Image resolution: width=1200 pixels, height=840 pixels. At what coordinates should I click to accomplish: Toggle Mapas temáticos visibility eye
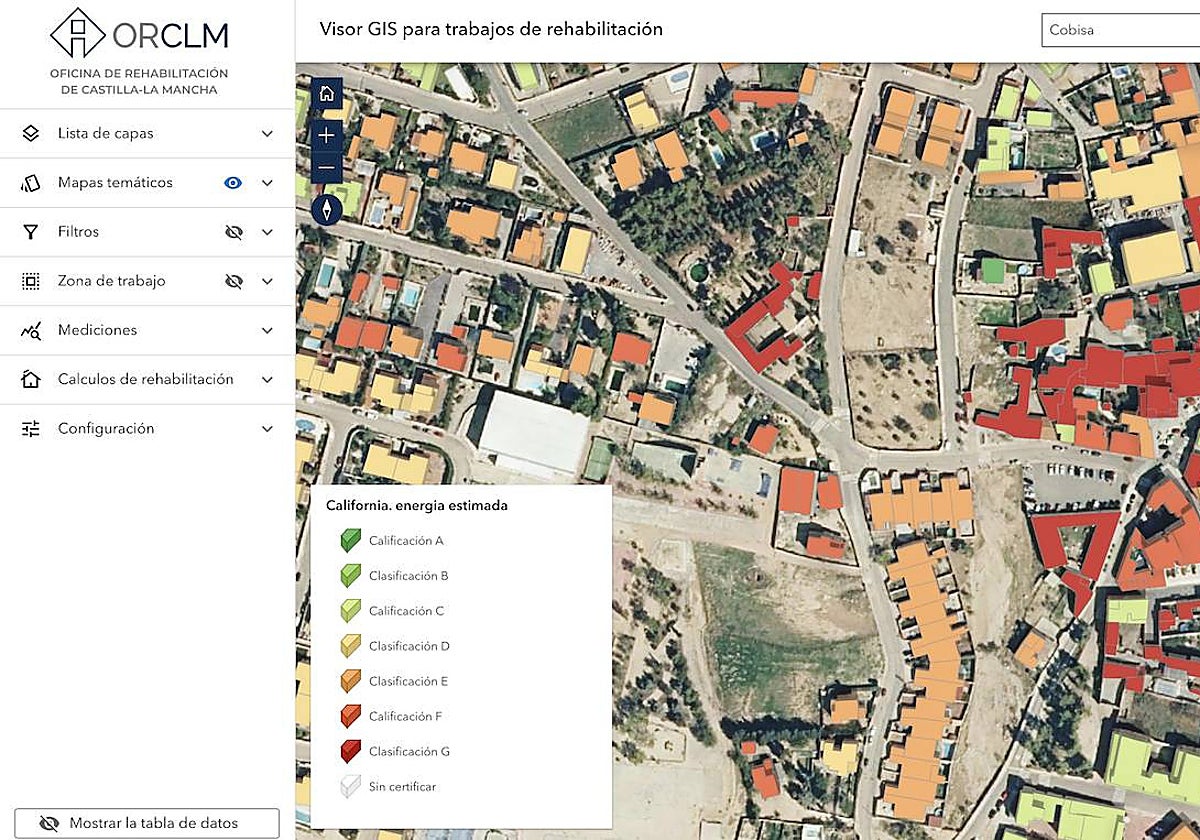click(233, 183)
